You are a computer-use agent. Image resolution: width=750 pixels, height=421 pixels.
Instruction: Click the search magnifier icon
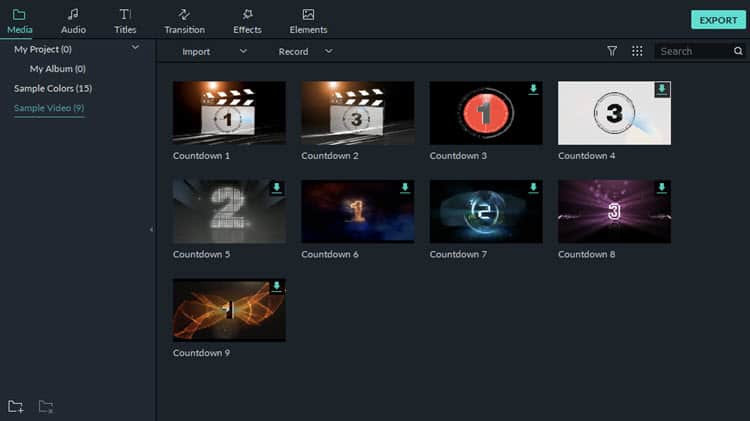point(738,51)
